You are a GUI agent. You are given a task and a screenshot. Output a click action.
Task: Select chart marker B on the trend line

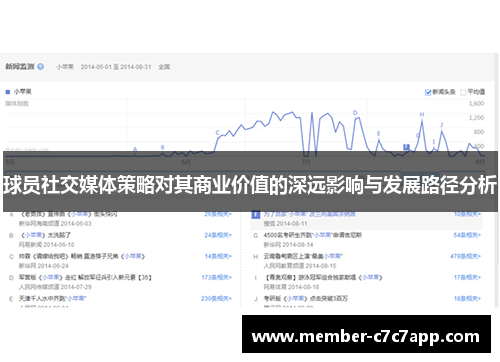click(x=162, y=147)
